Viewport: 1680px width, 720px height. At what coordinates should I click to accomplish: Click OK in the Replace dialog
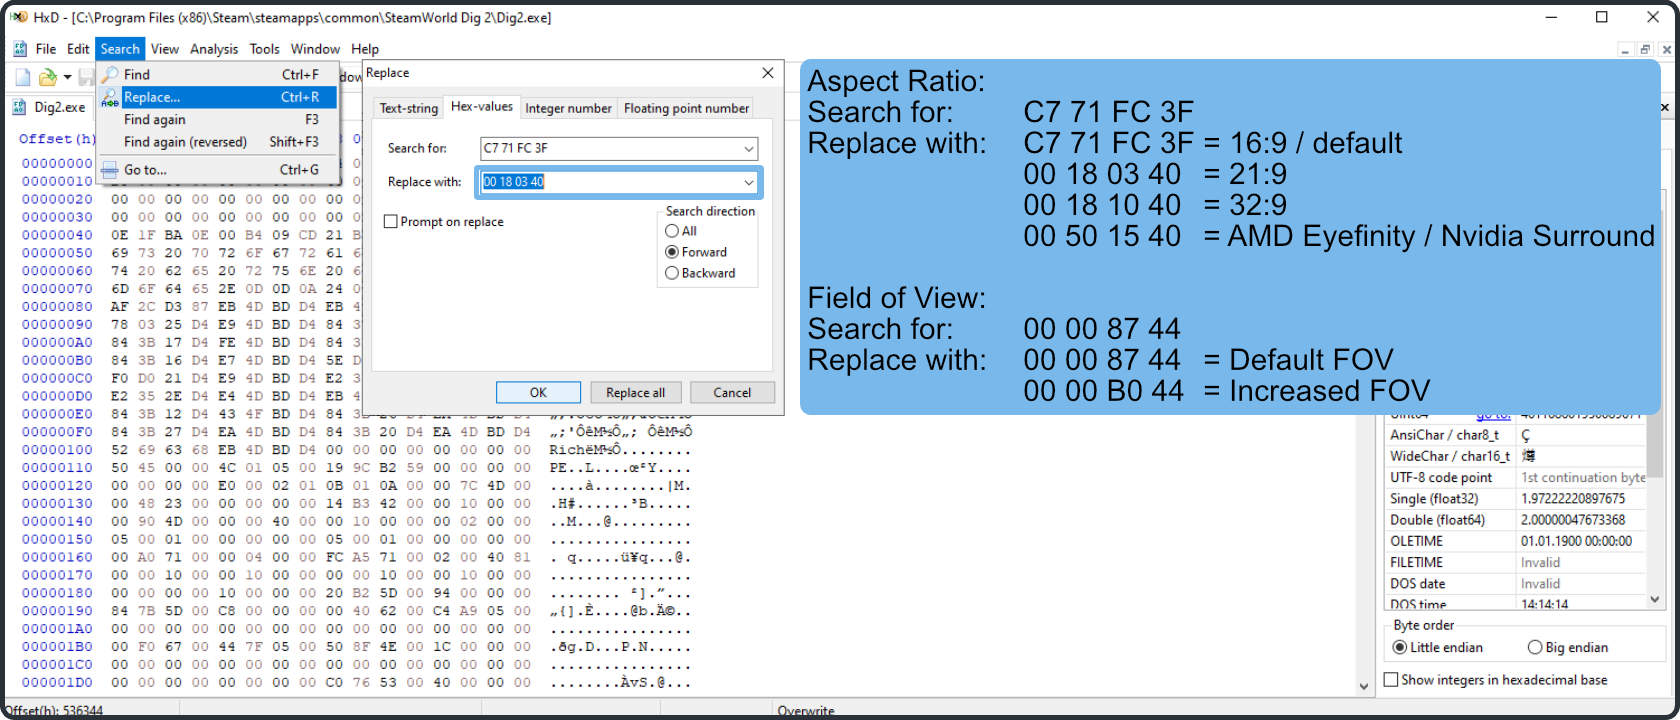tap(538, 393)
